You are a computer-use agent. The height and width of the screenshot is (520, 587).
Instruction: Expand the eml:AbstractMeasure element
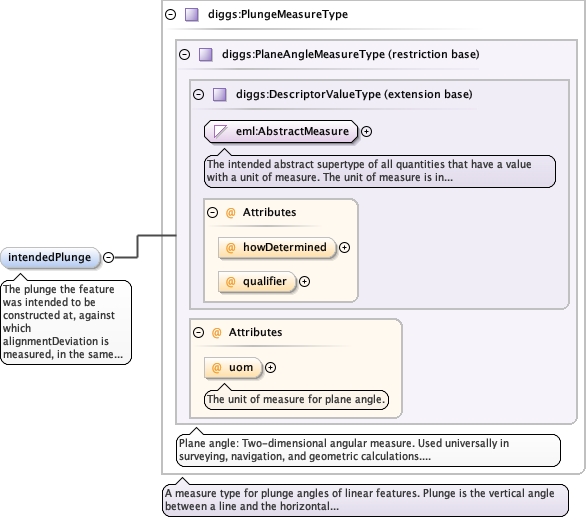367,132
